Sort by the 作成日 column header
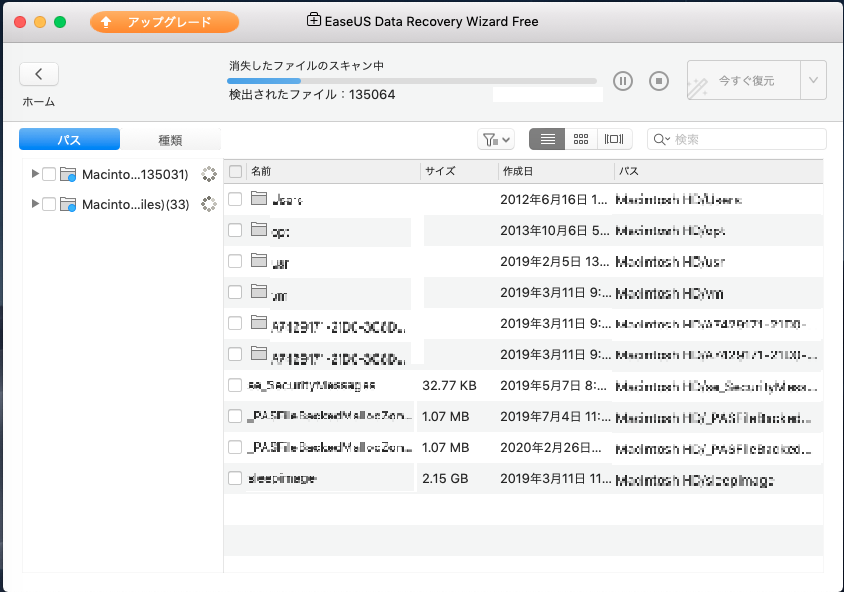The height and width of the screenshot is (592, 844). point(555,172)
